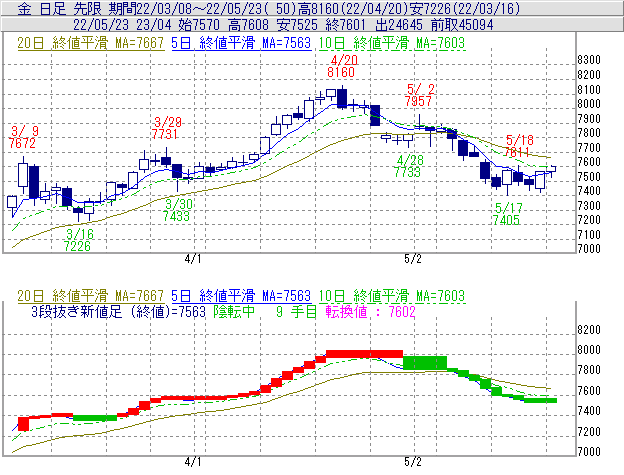Click the 5日 終値平滑 MA=7563 legend above candlestick chart
The height and width of the screenshot is (475, 624).
pos(241,43)
